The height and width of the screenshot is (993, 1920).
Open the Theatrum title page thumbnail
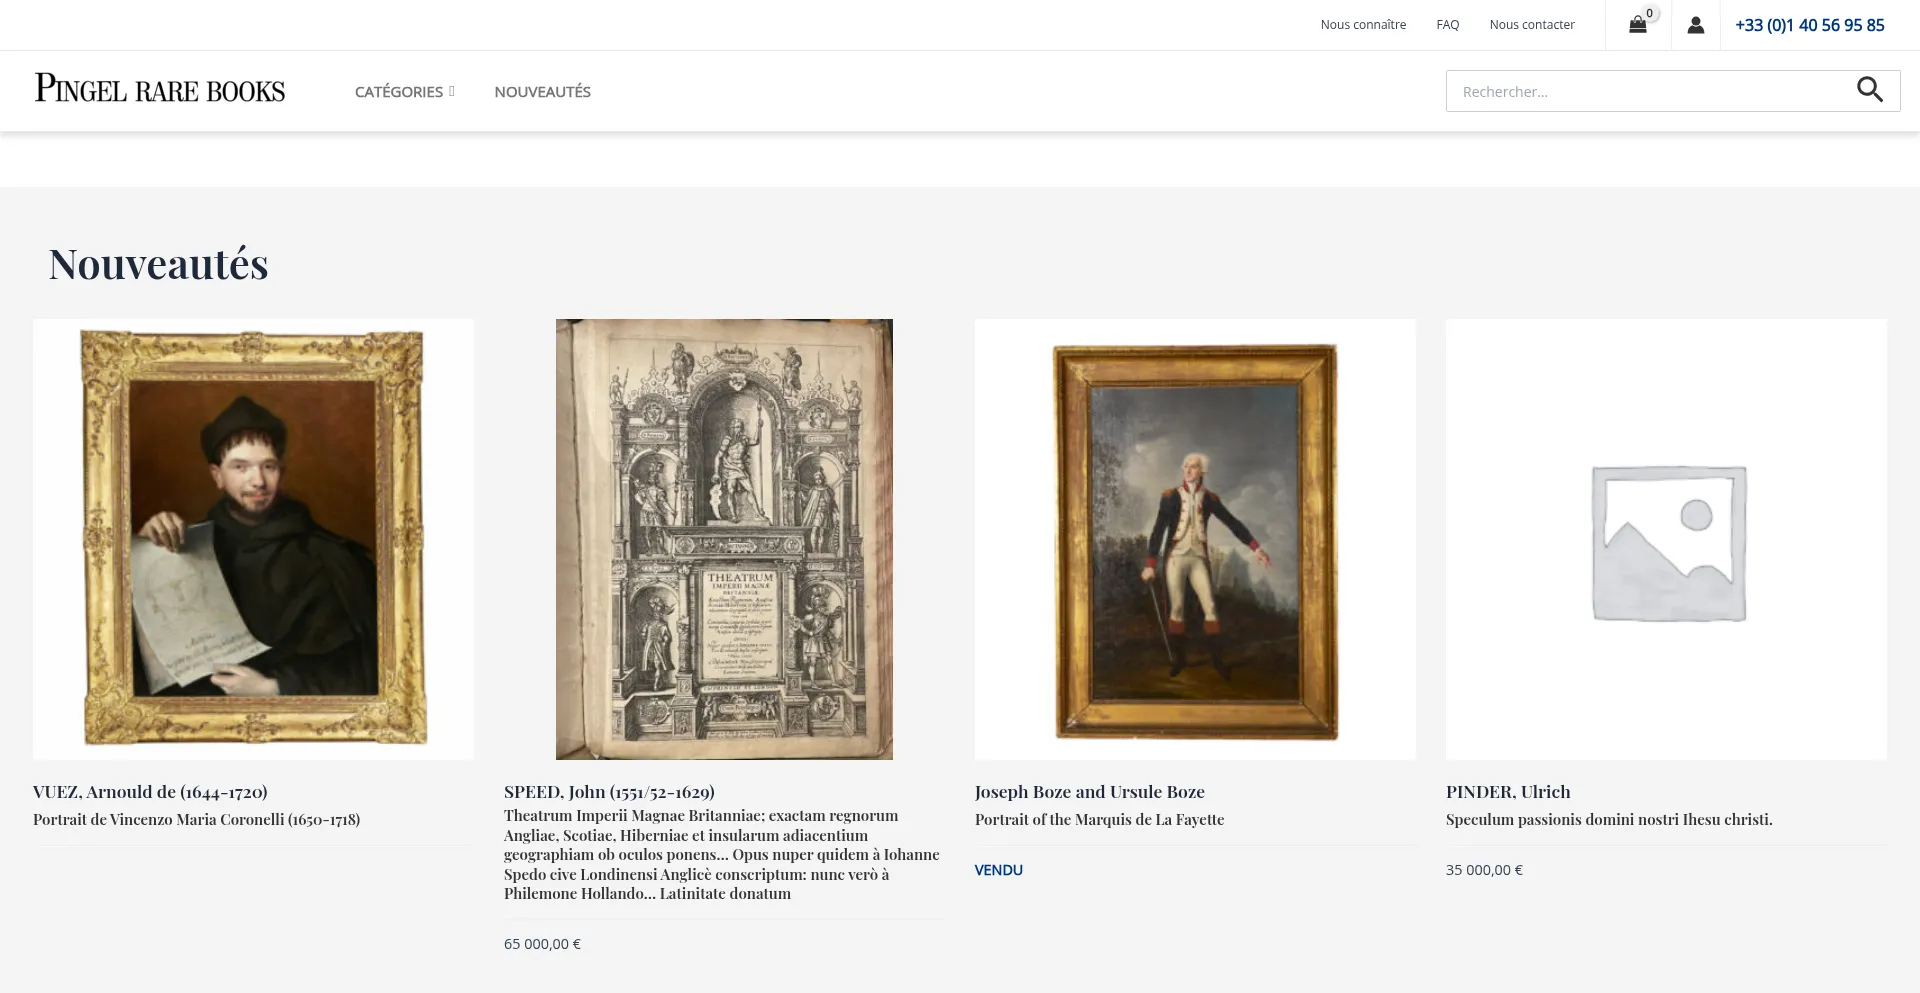[724, 539]
